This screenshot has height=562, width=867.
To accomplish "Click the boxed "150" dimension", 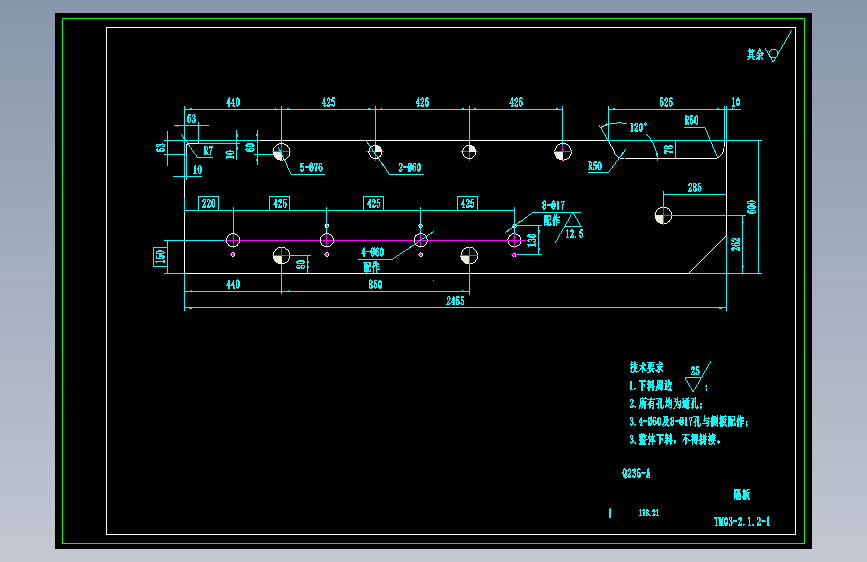I will 160,257.
